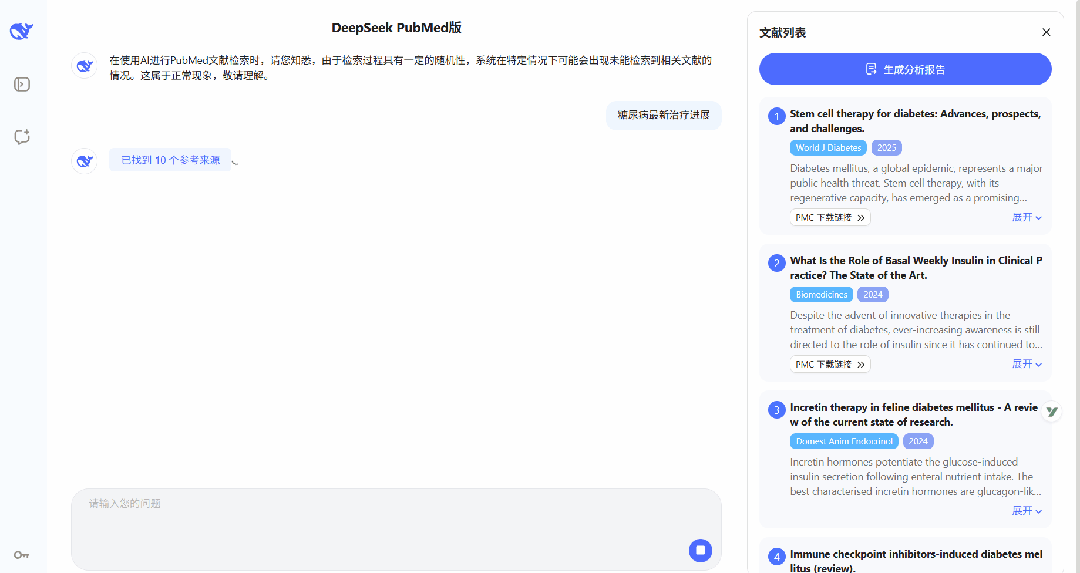Screen dimensions: 1080x573
Task: Click the DeepSeek whale logo in sidebar
Action: tap(21, 31)
